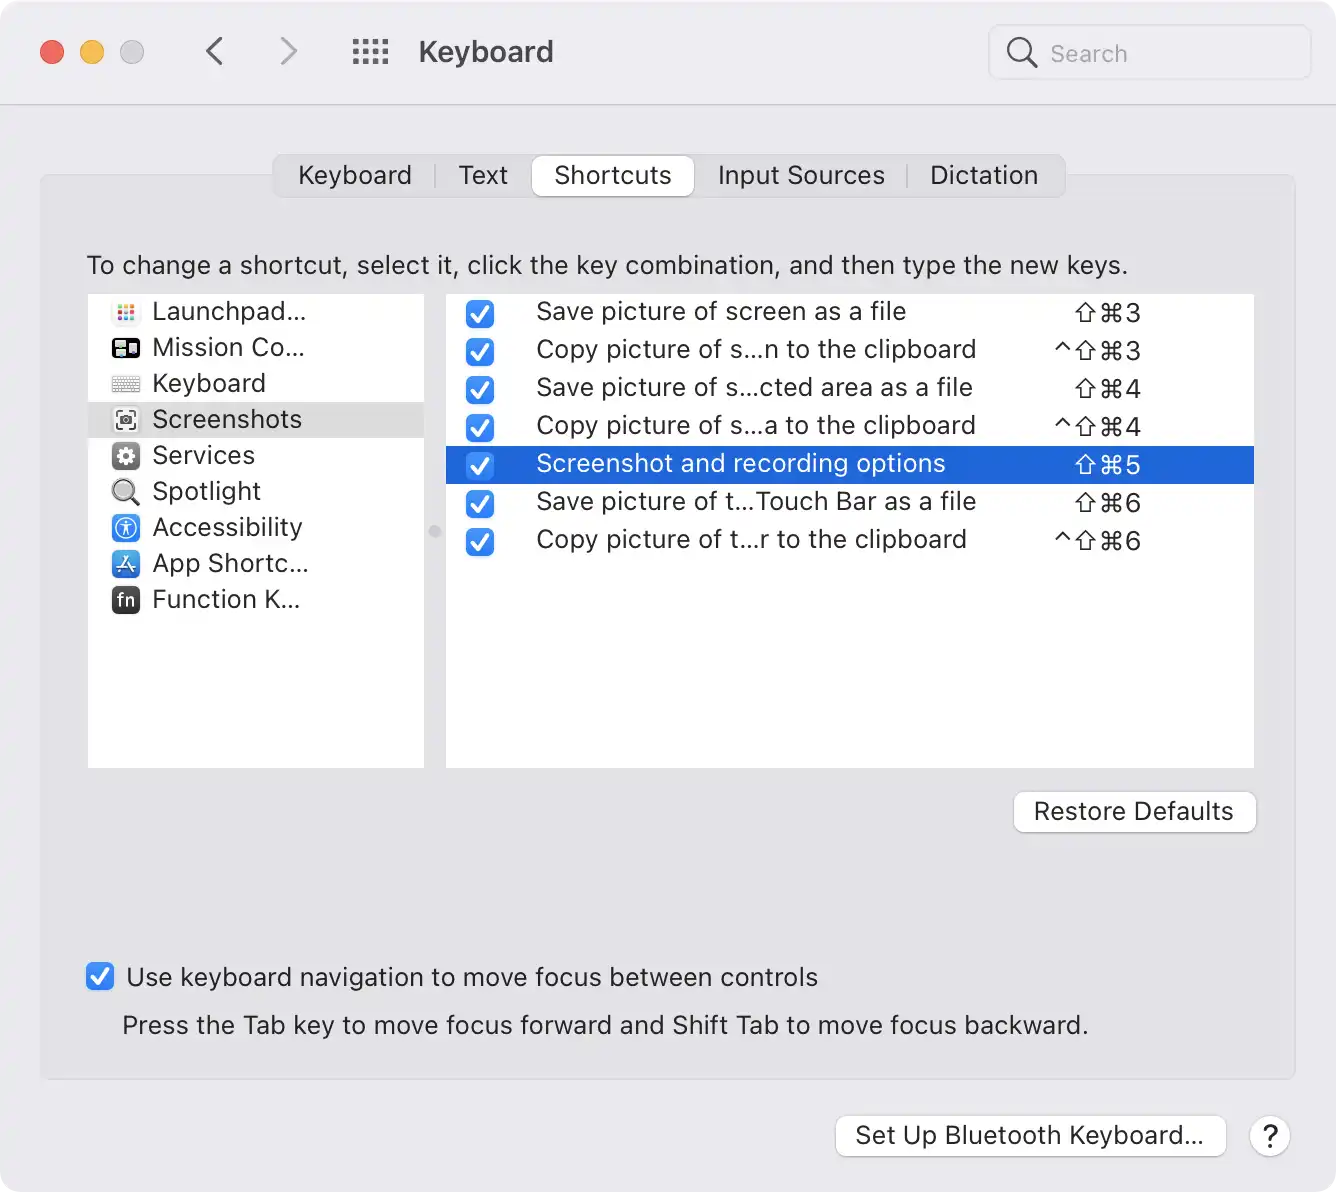Click the ⇧⌘3 key combination

click(x=1108, y=314)
